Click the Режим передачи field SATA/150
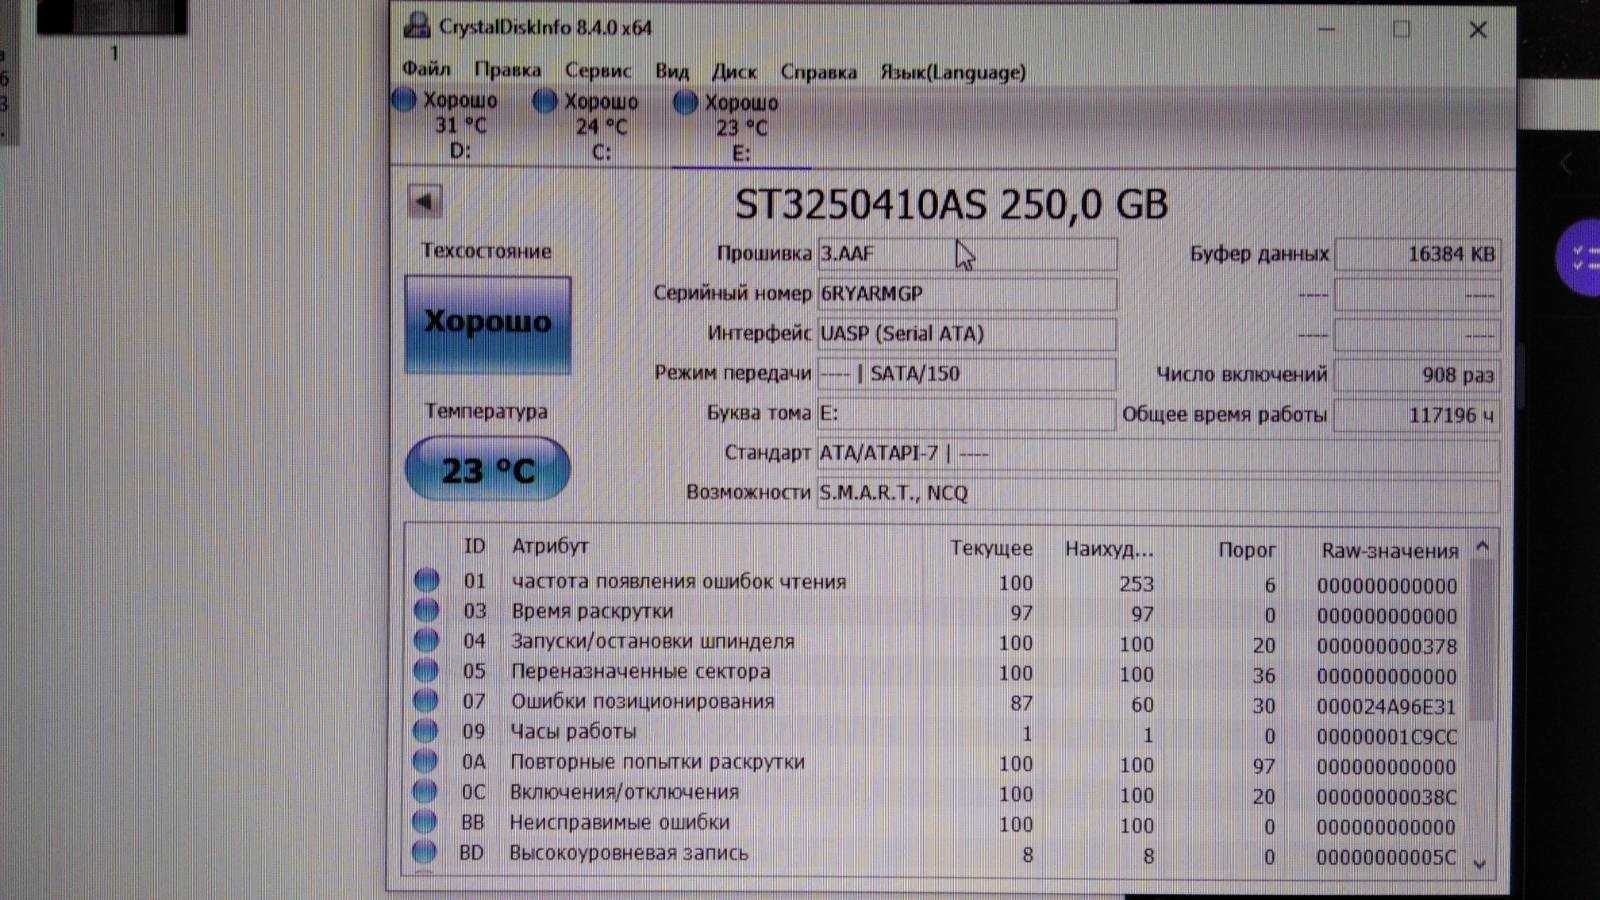The width and height of the screenshot is (1600, 900). click(967, 374)
